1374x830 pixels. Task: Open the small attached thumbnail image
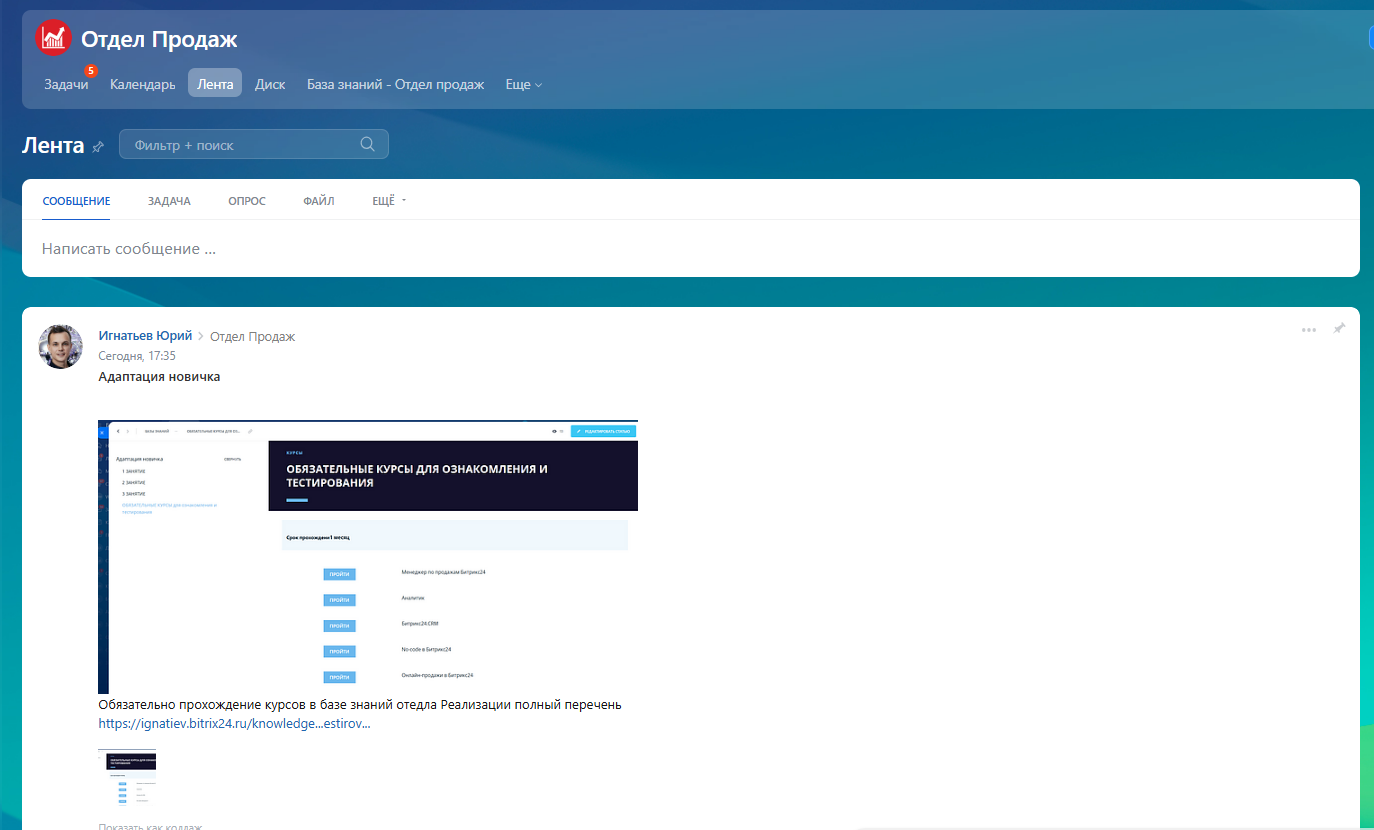point(127,778)
